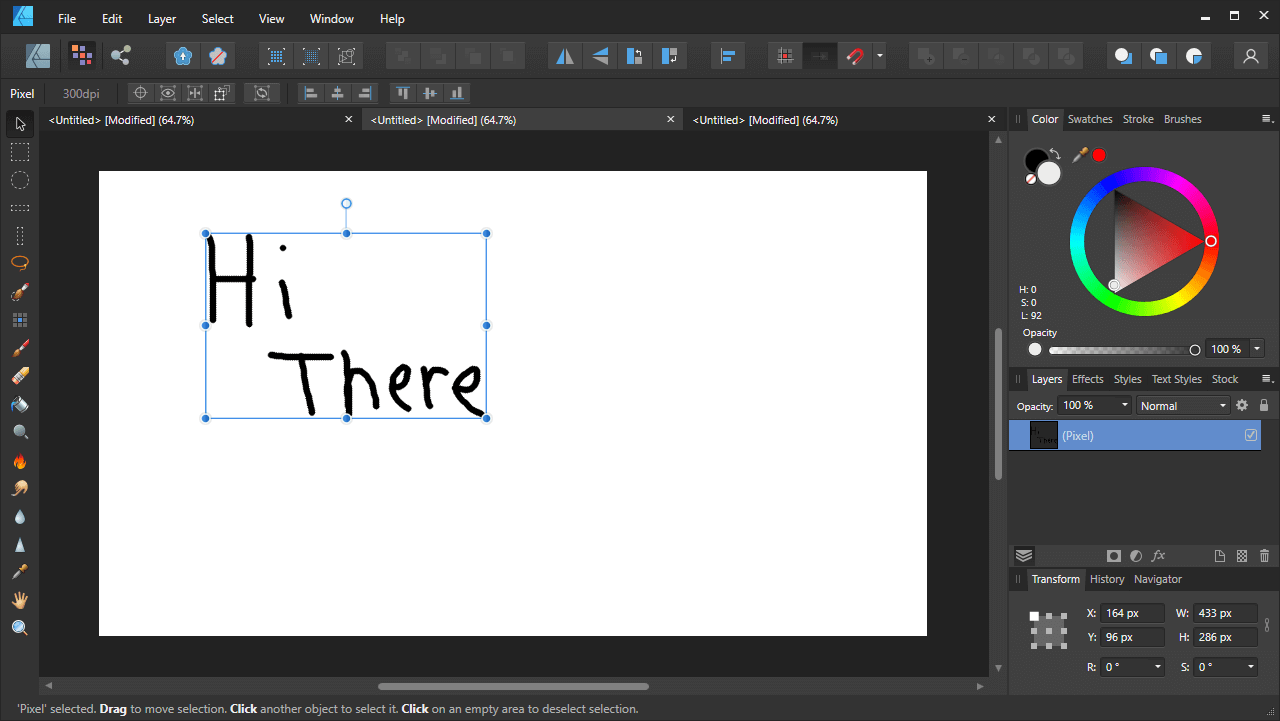Screen dimensions: 1280x721
Task: Switch to the Swatches tab
Action: click(1089, 119)
